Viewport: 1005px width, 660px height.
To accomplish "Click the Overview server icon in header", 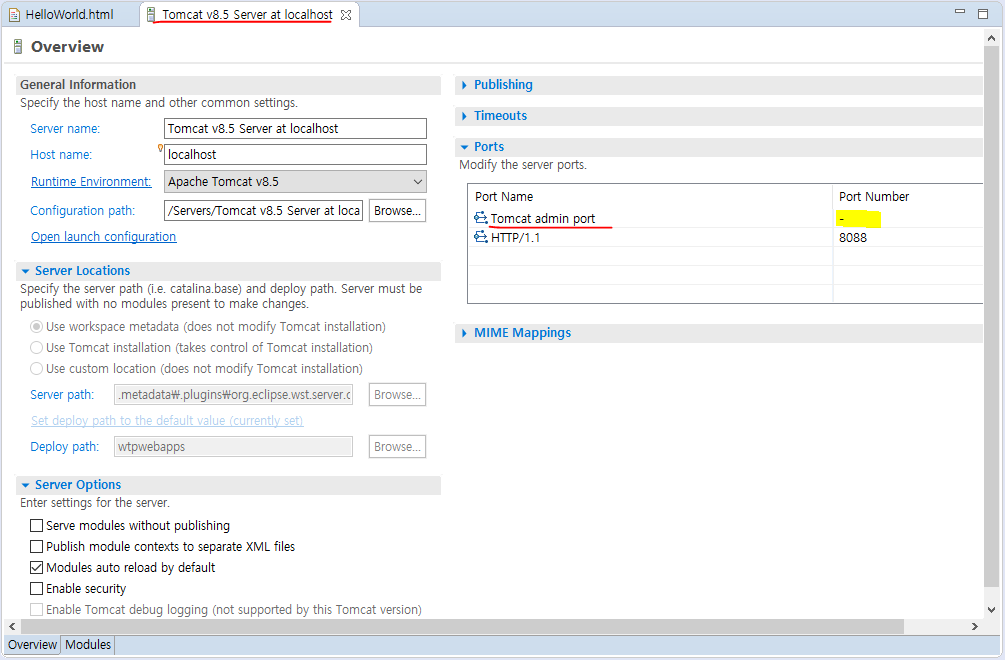I will 18,47.
